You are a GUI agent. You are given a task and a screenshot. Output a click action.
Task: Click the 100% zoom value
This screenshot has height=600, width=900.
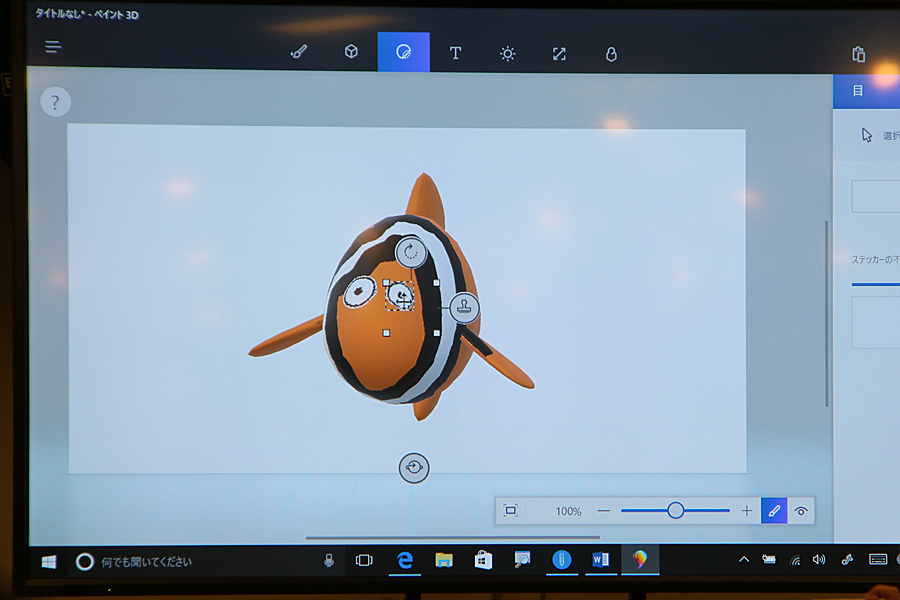568,511
